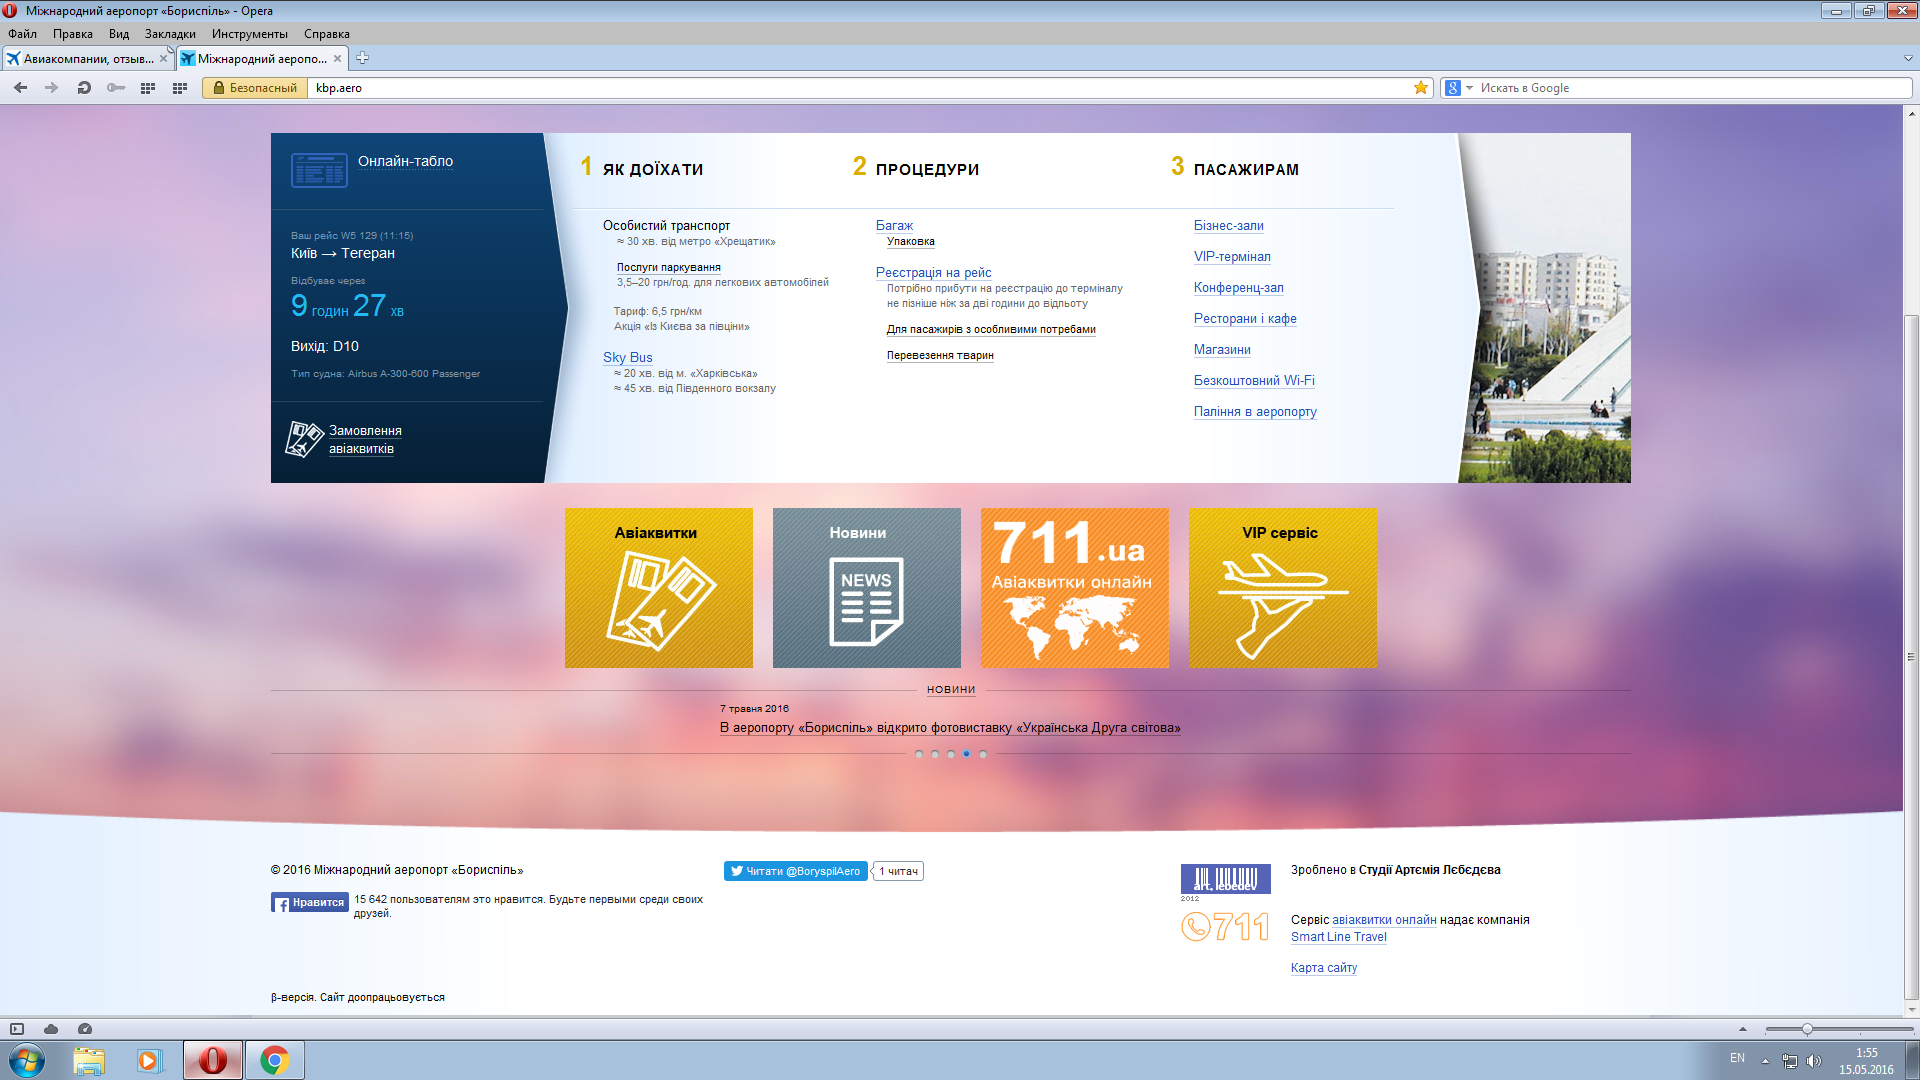
Task: Open the 711.ua Авіаквитки онлайн tile
Action: point(1074,588)
